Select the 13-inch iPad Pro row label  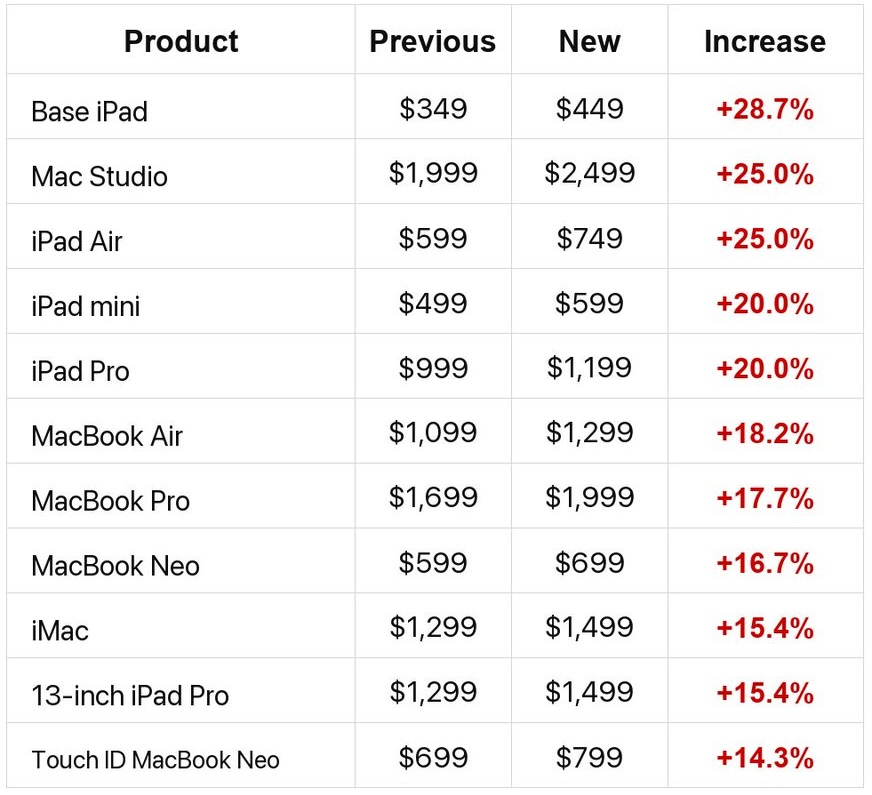pos(130,695)
